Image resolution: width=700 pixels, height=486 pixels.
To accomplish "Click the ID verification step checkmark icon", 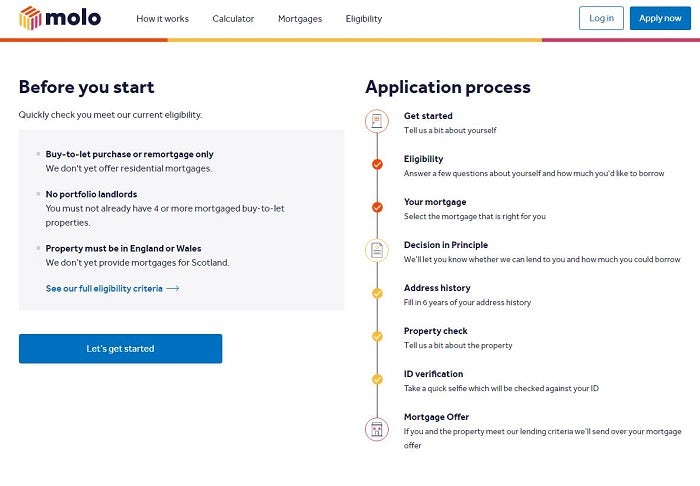I will (x=377, y=379).
